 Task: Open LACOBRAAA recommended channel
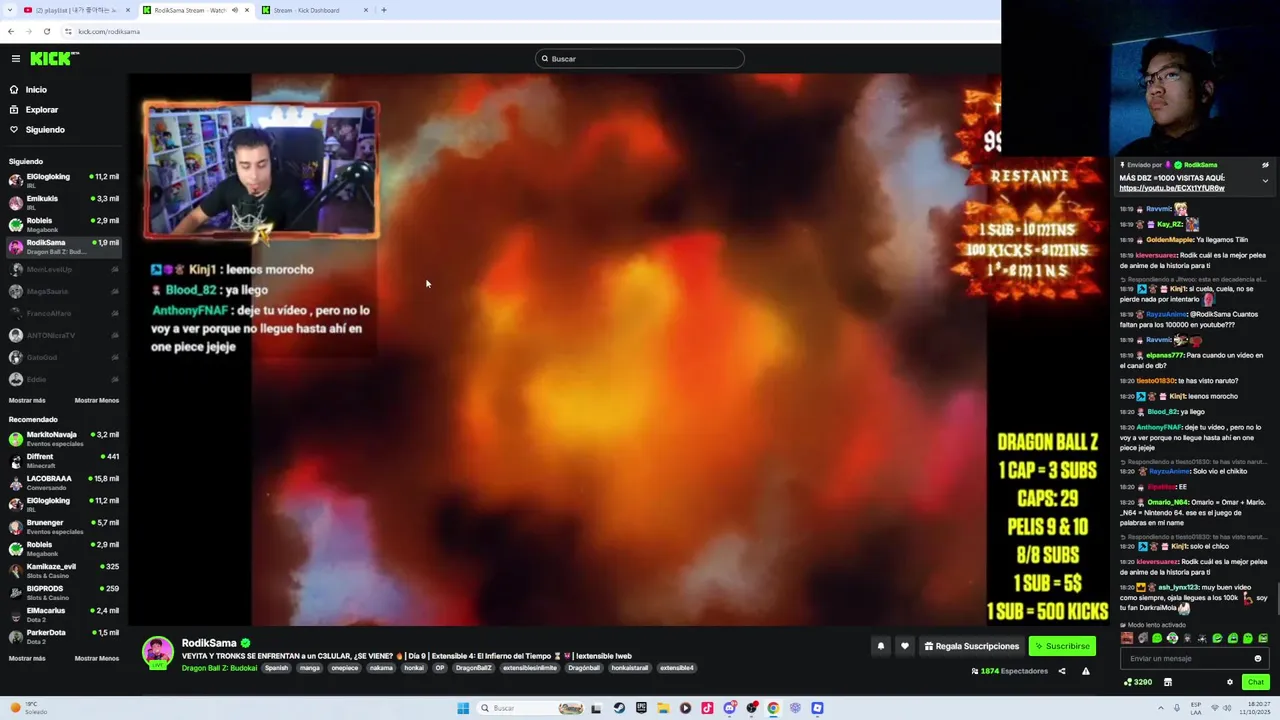pyautogui.click(x=64, y=482)
